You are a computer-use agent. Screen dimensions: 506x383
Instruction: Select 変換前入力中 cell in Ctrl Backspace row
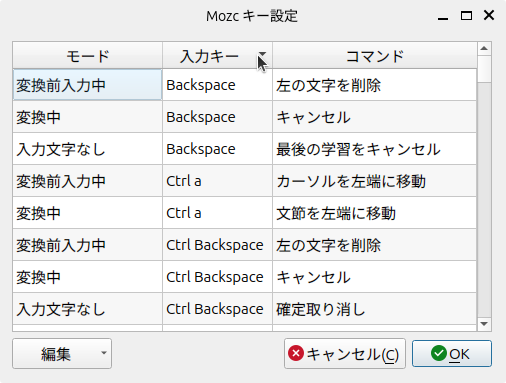coord(88,245)
